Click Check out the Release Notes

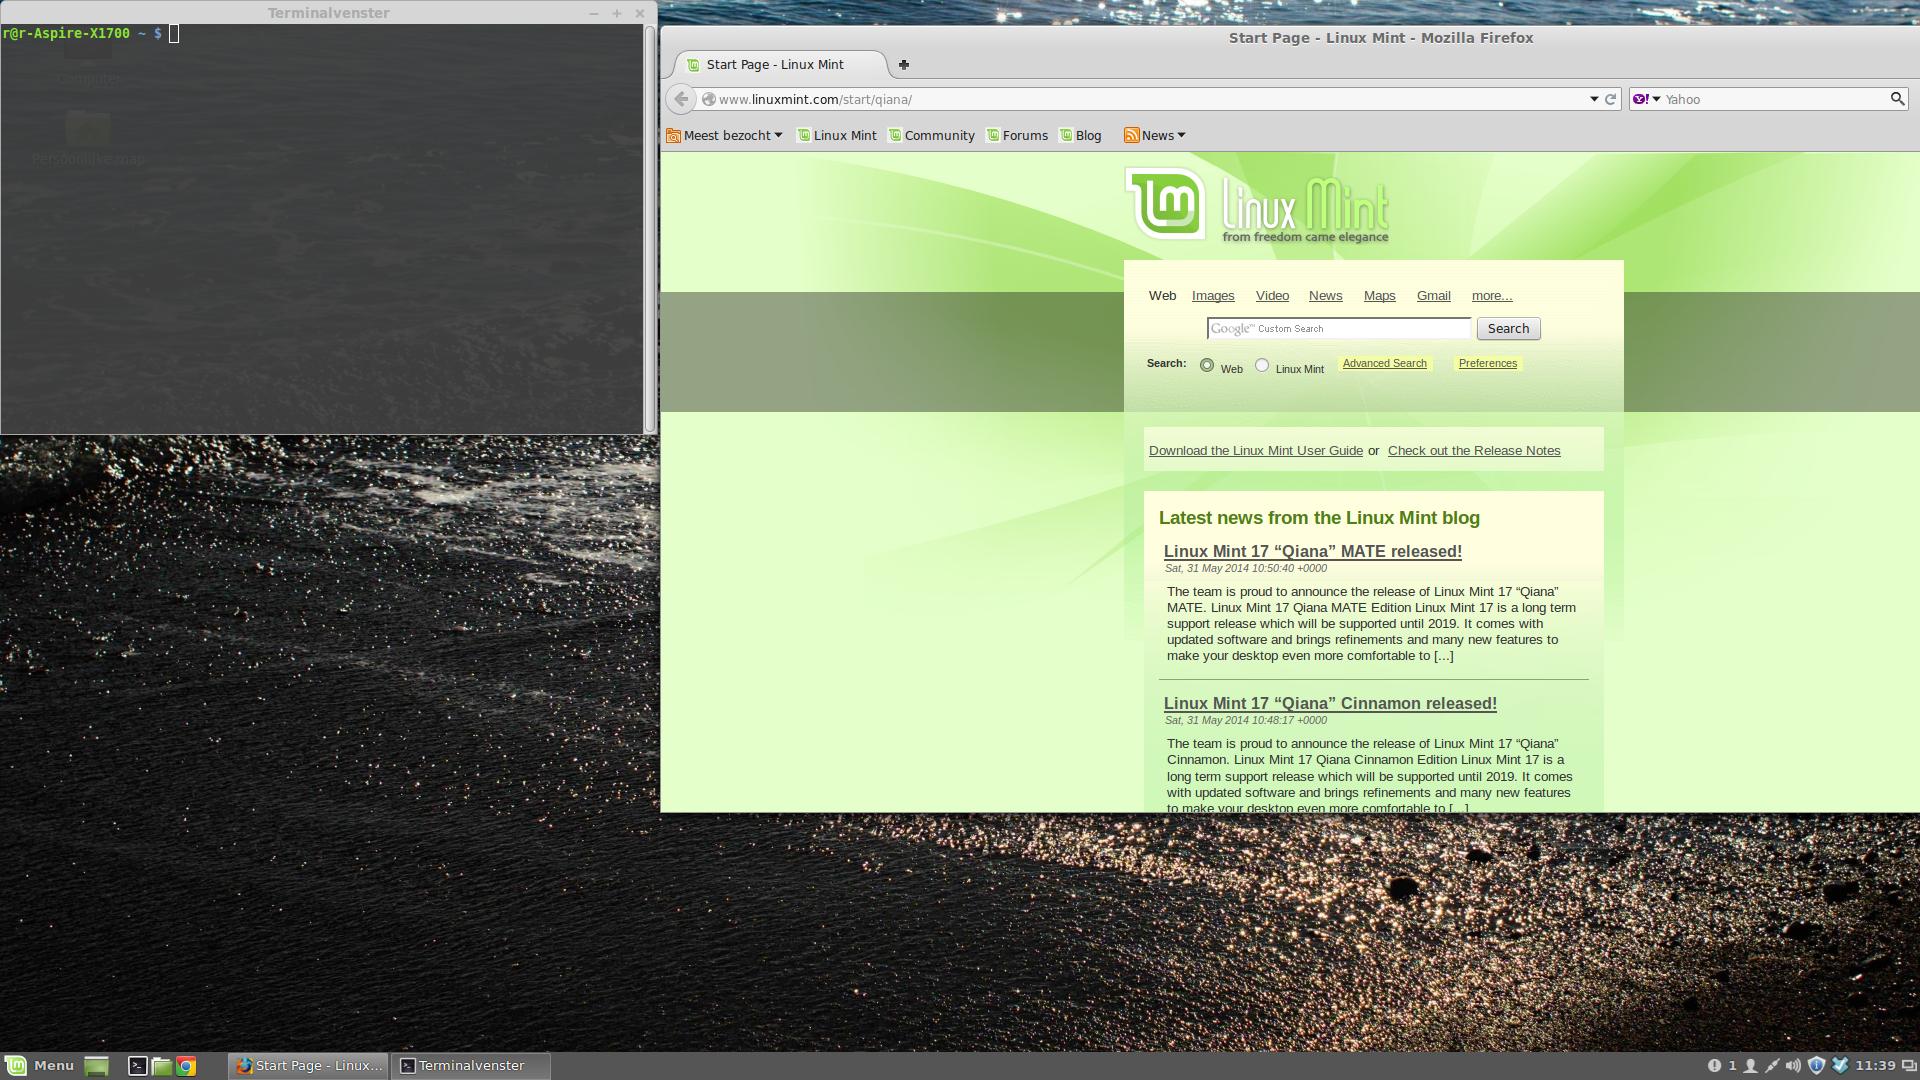point(1474,451)
